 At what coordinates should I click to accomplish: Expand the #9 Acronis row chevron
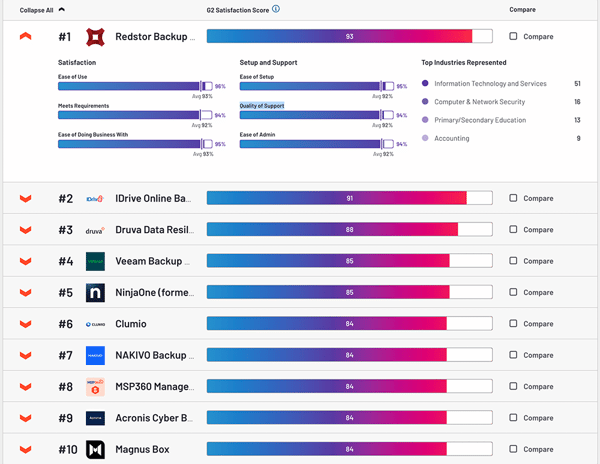pyautogui.click(x=25, y=418)
